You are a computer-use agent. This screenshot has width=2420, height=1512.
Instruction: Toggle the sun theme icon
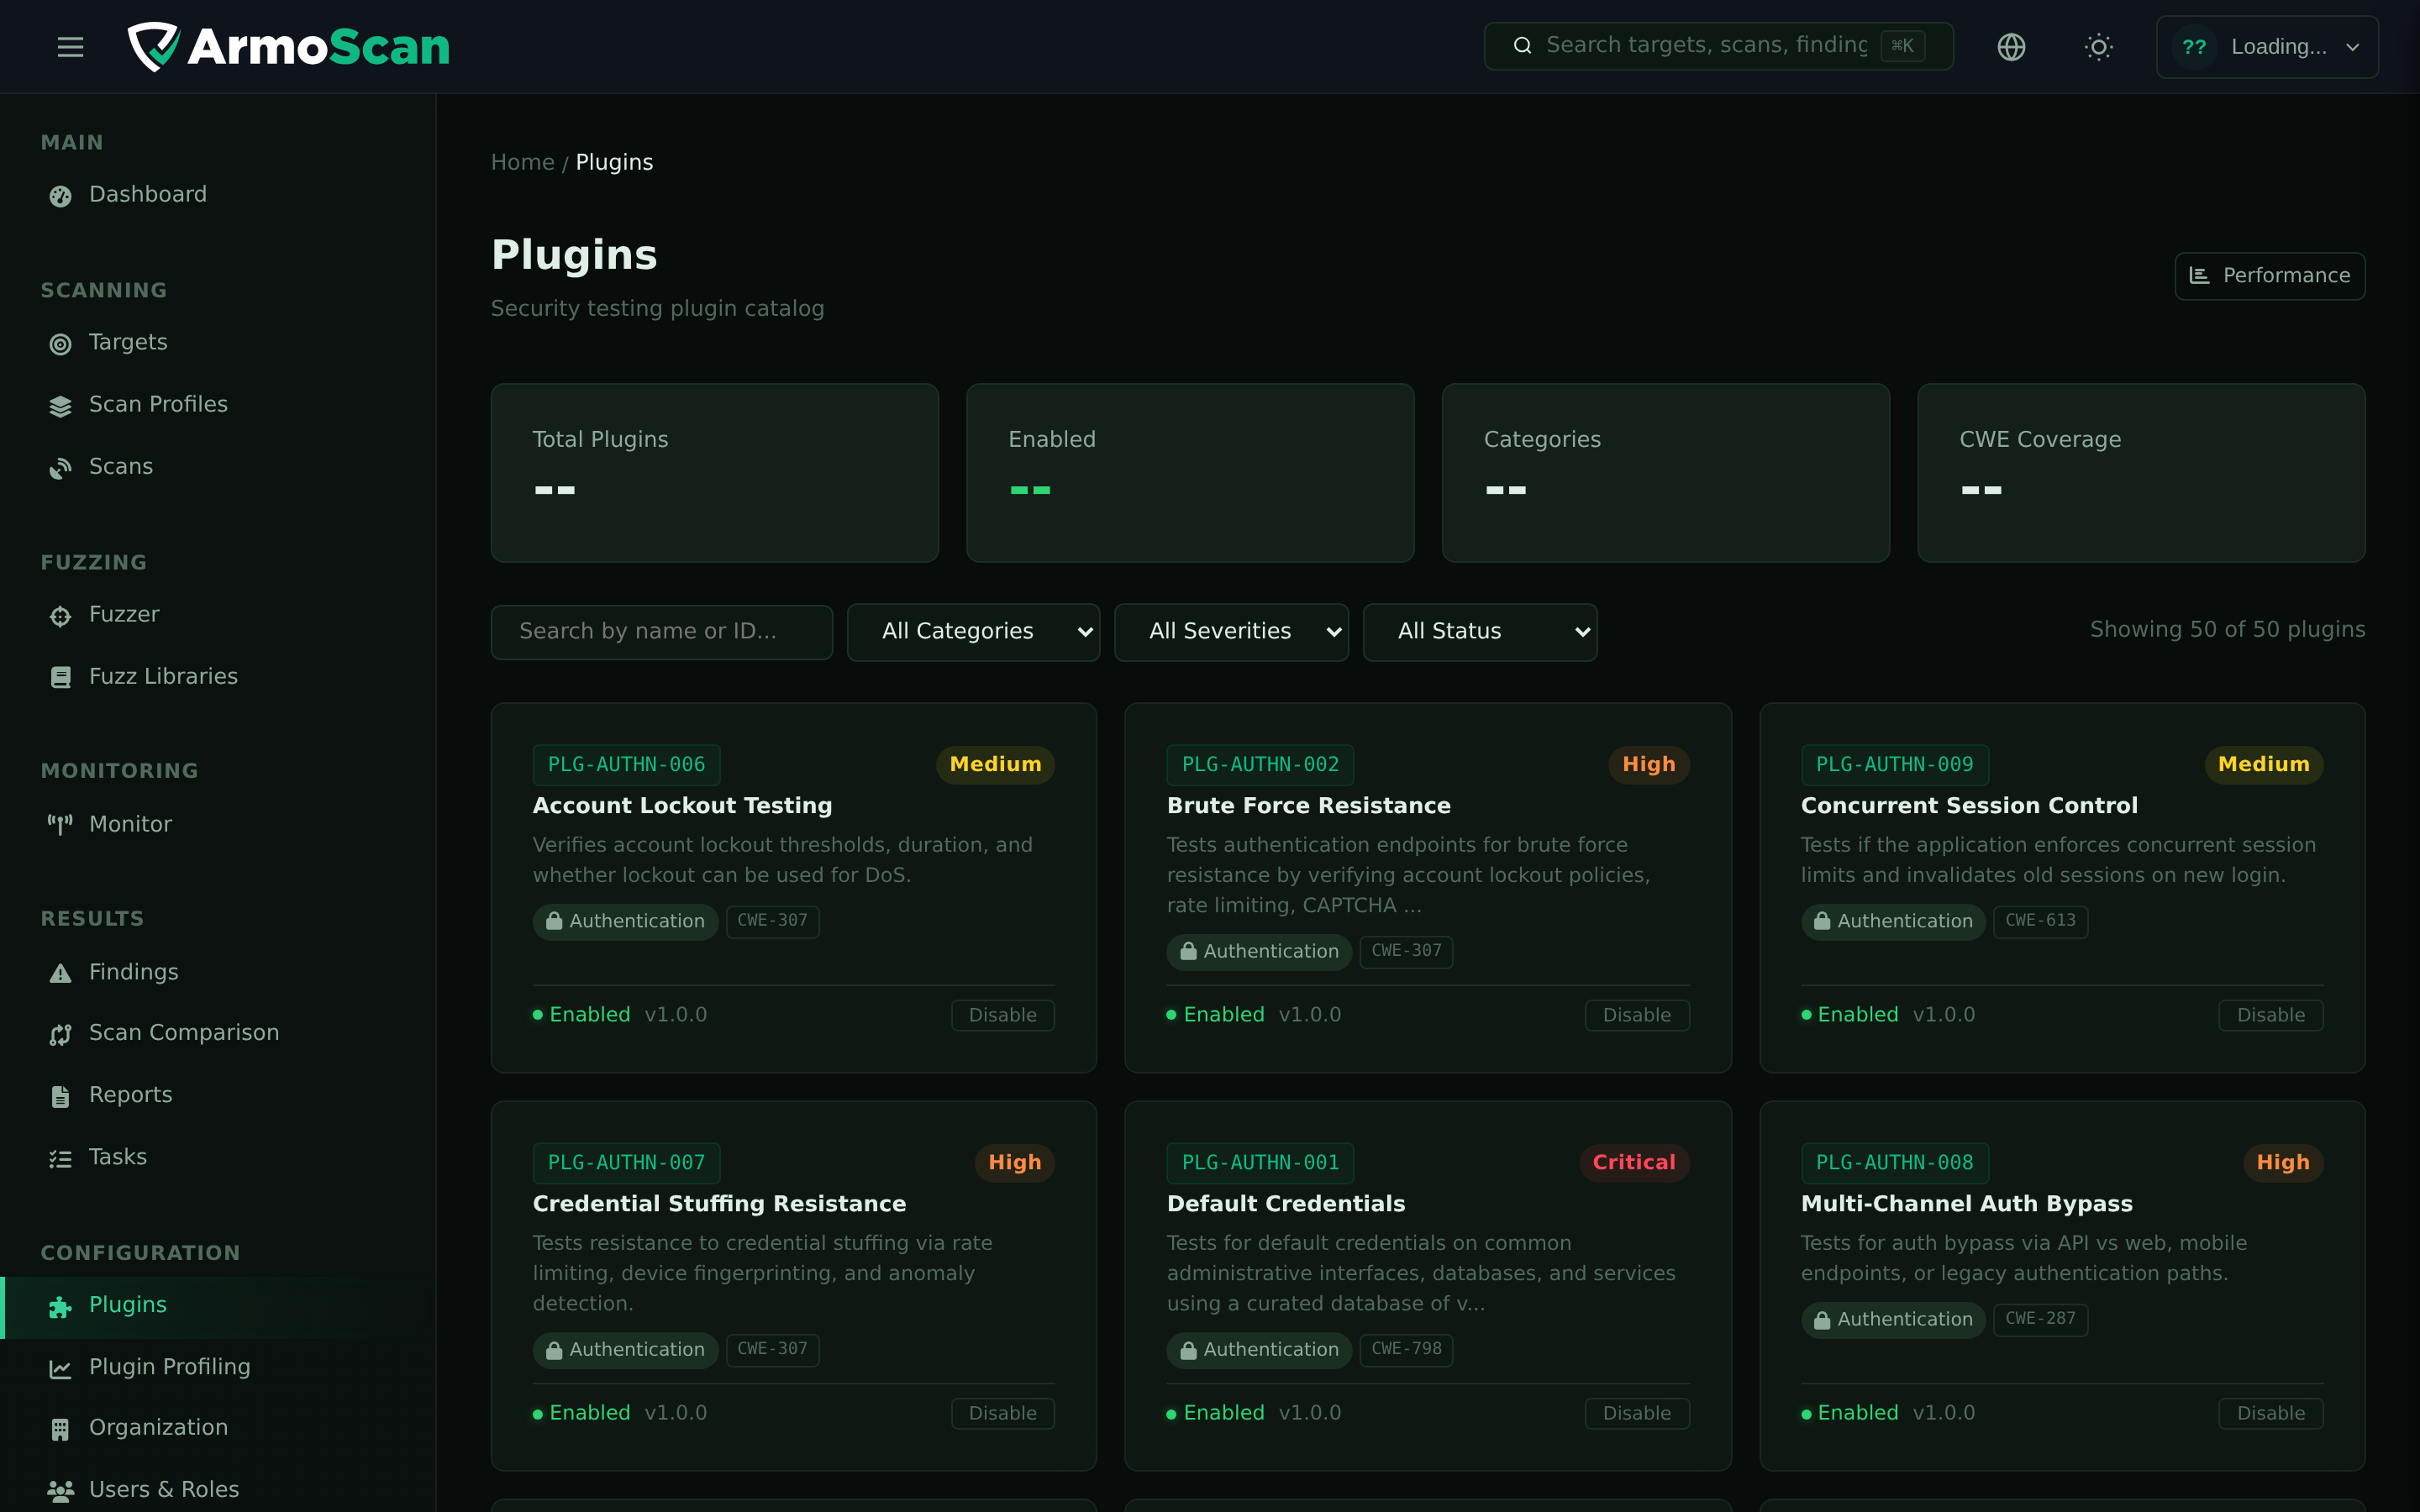[2098, 46]
